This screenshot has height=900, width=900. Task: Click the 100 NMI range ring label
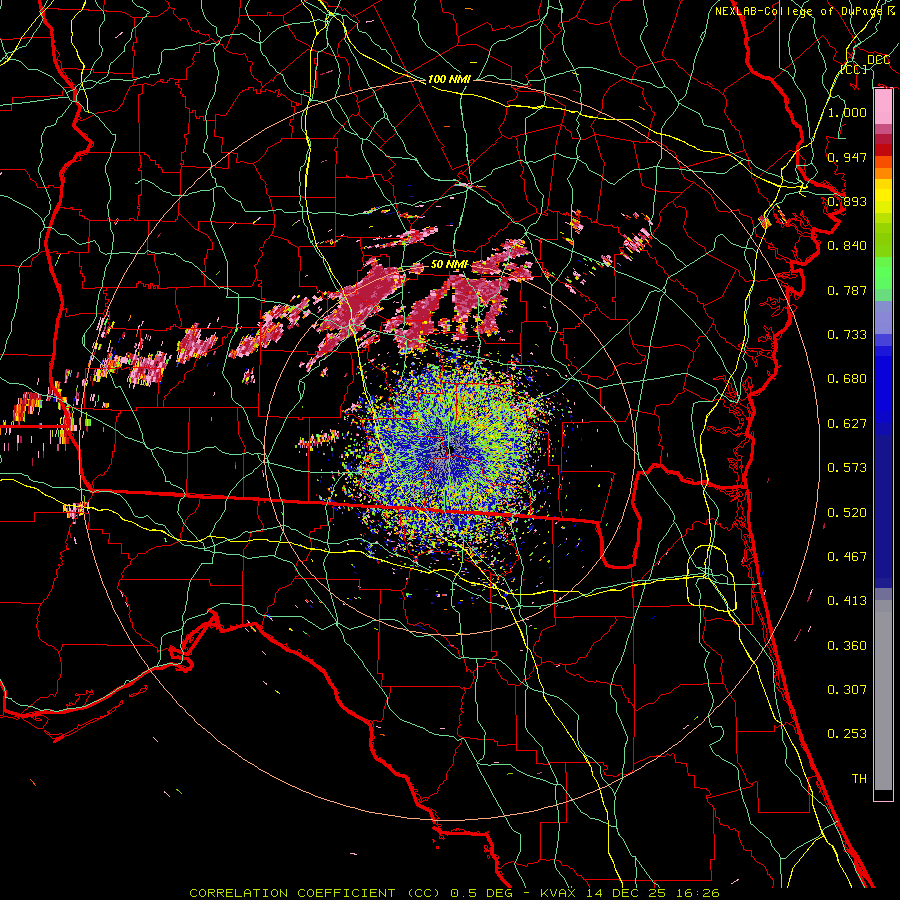[x=449, y=79]
